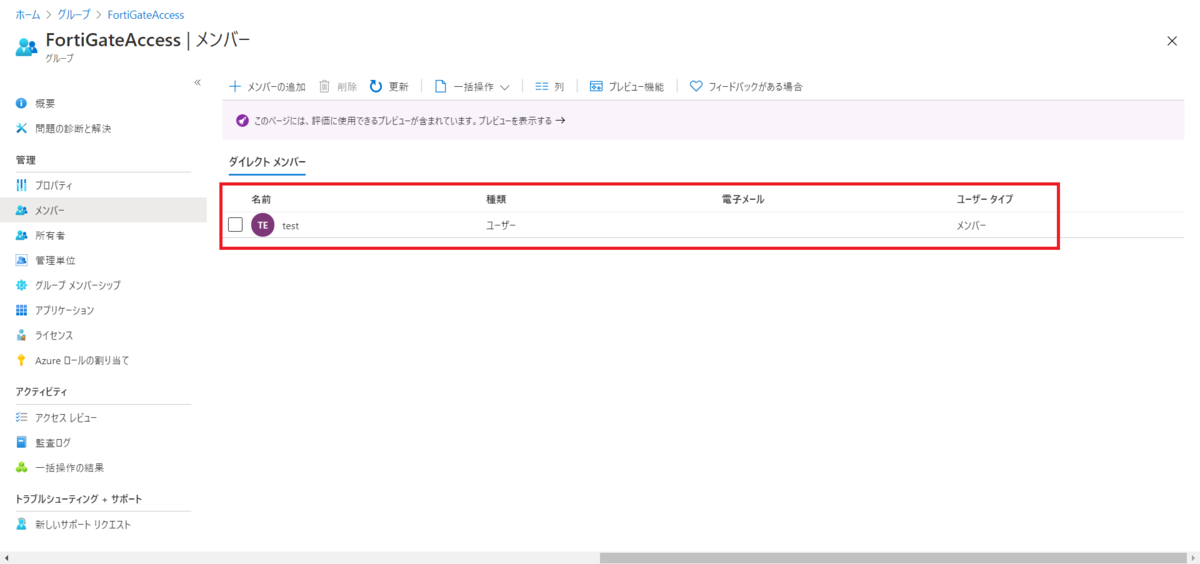Click the プロパティ bars icon

(x=22, y=185)
